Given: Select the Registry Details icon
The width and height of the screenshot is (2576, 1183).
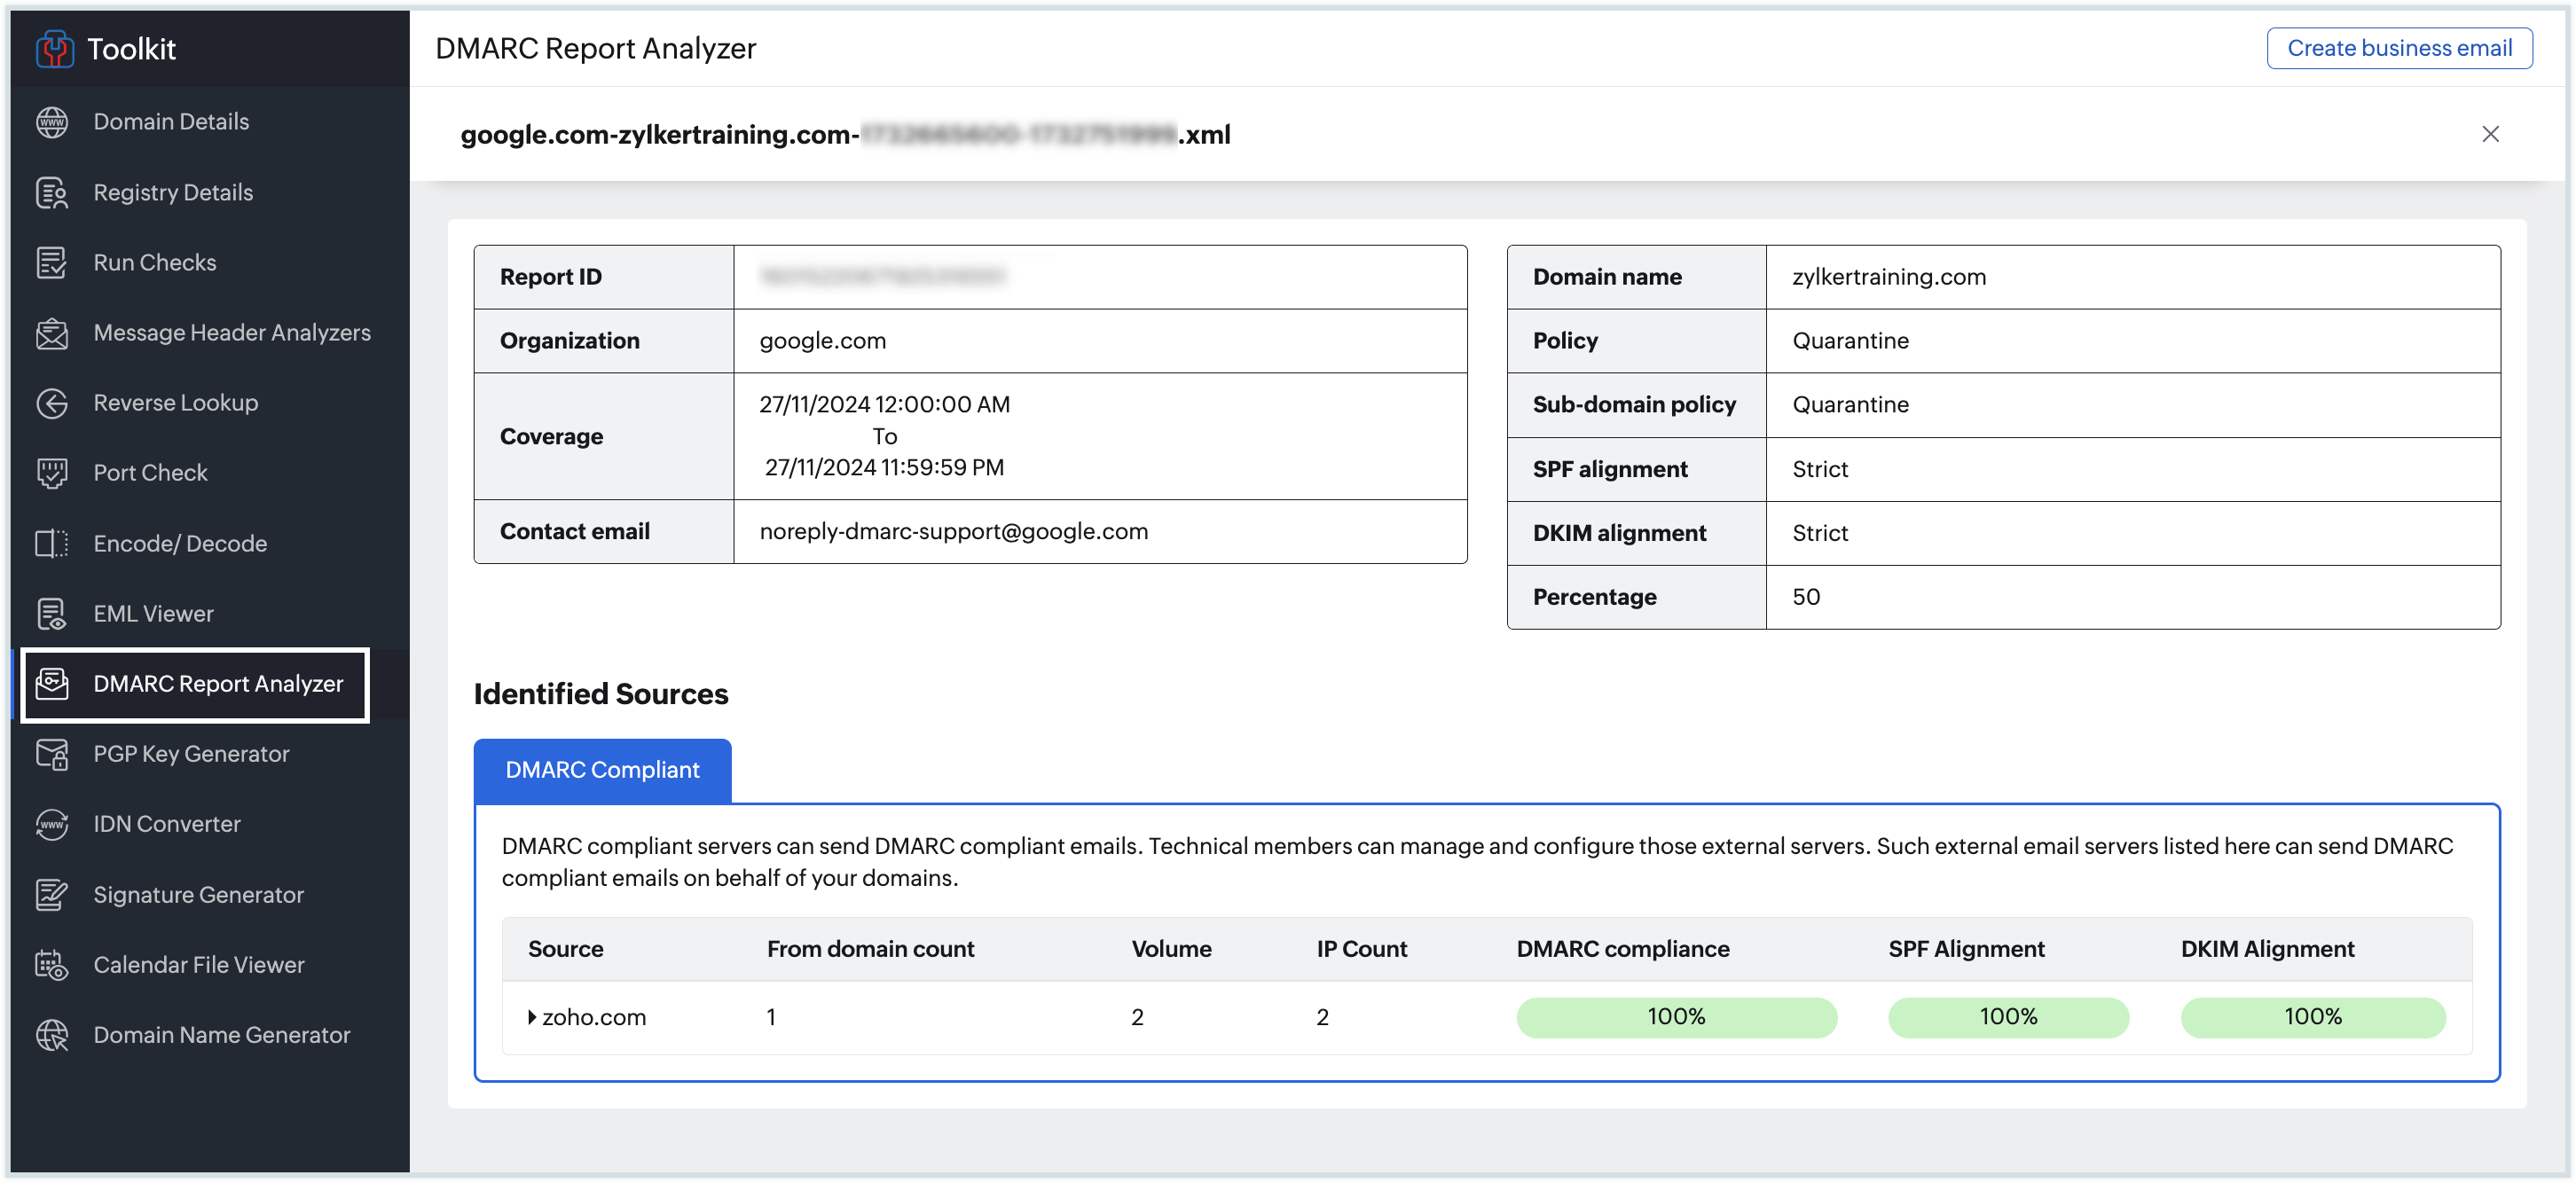Looking at the screenshot, I should click(51, 192).
